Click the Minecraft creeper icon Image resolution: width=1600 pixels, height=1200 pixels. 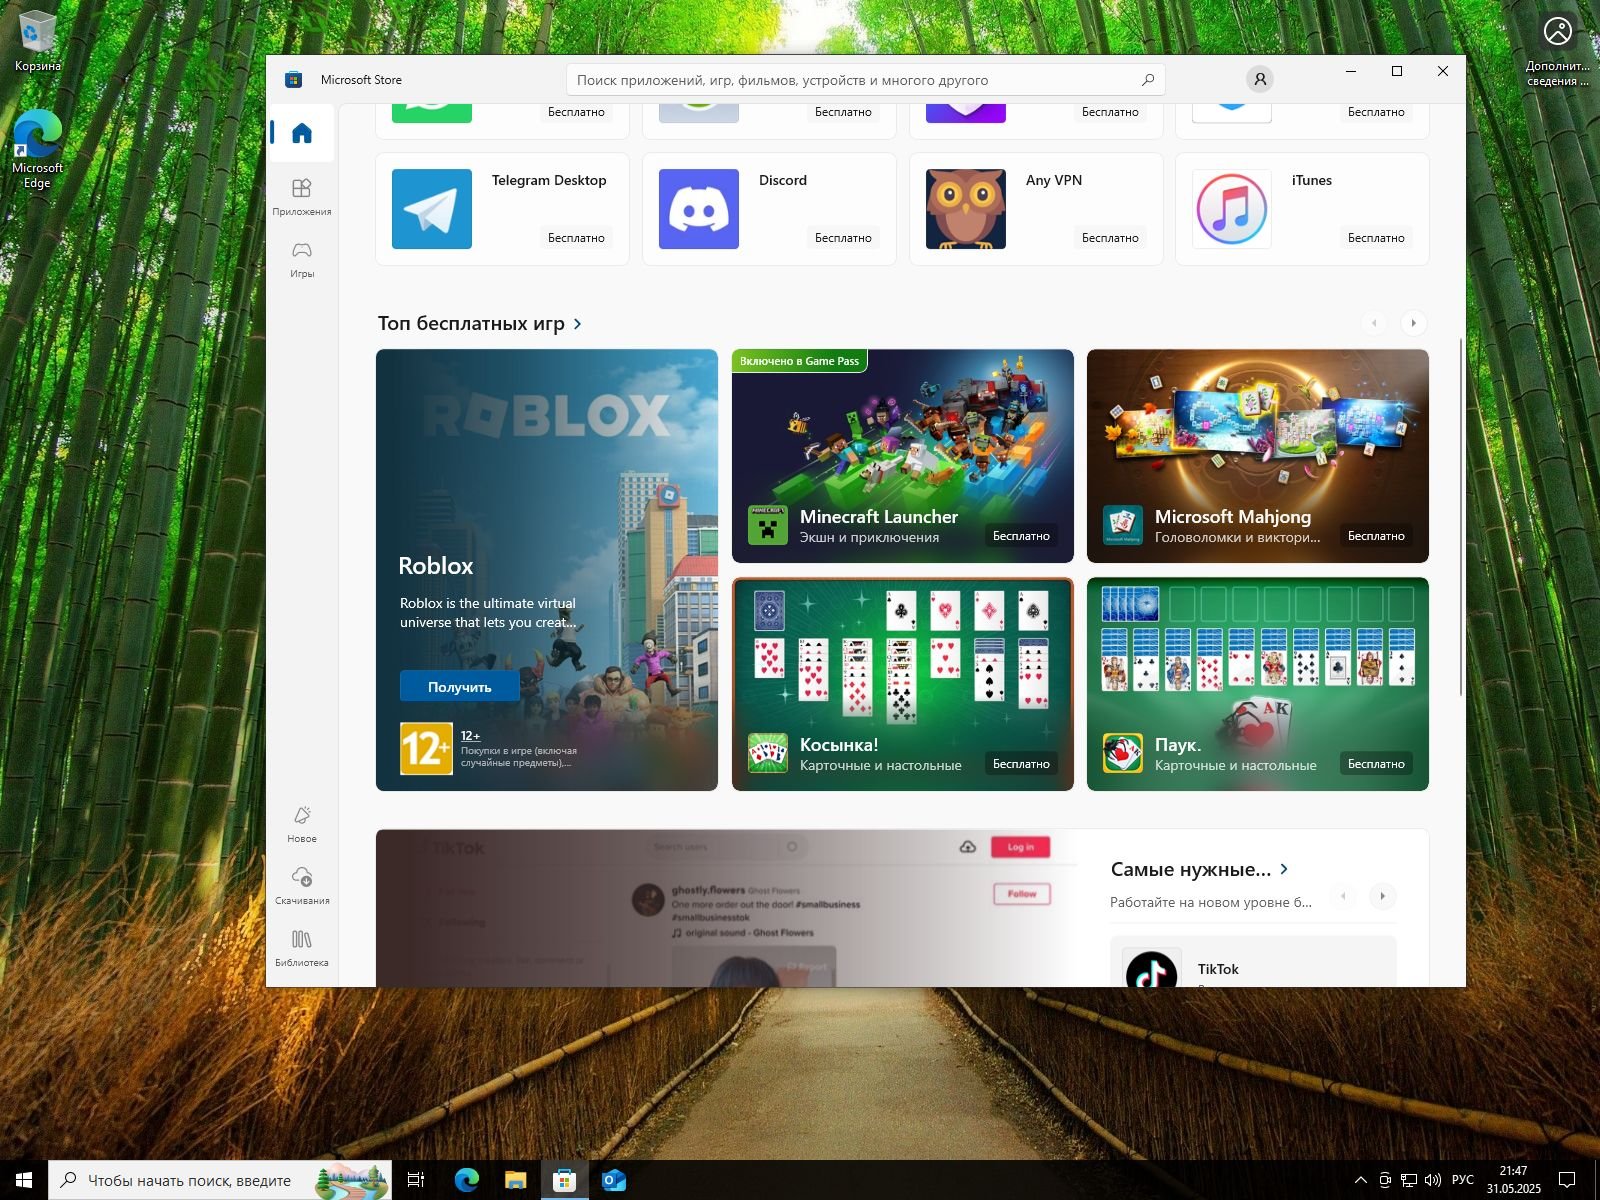768,526
